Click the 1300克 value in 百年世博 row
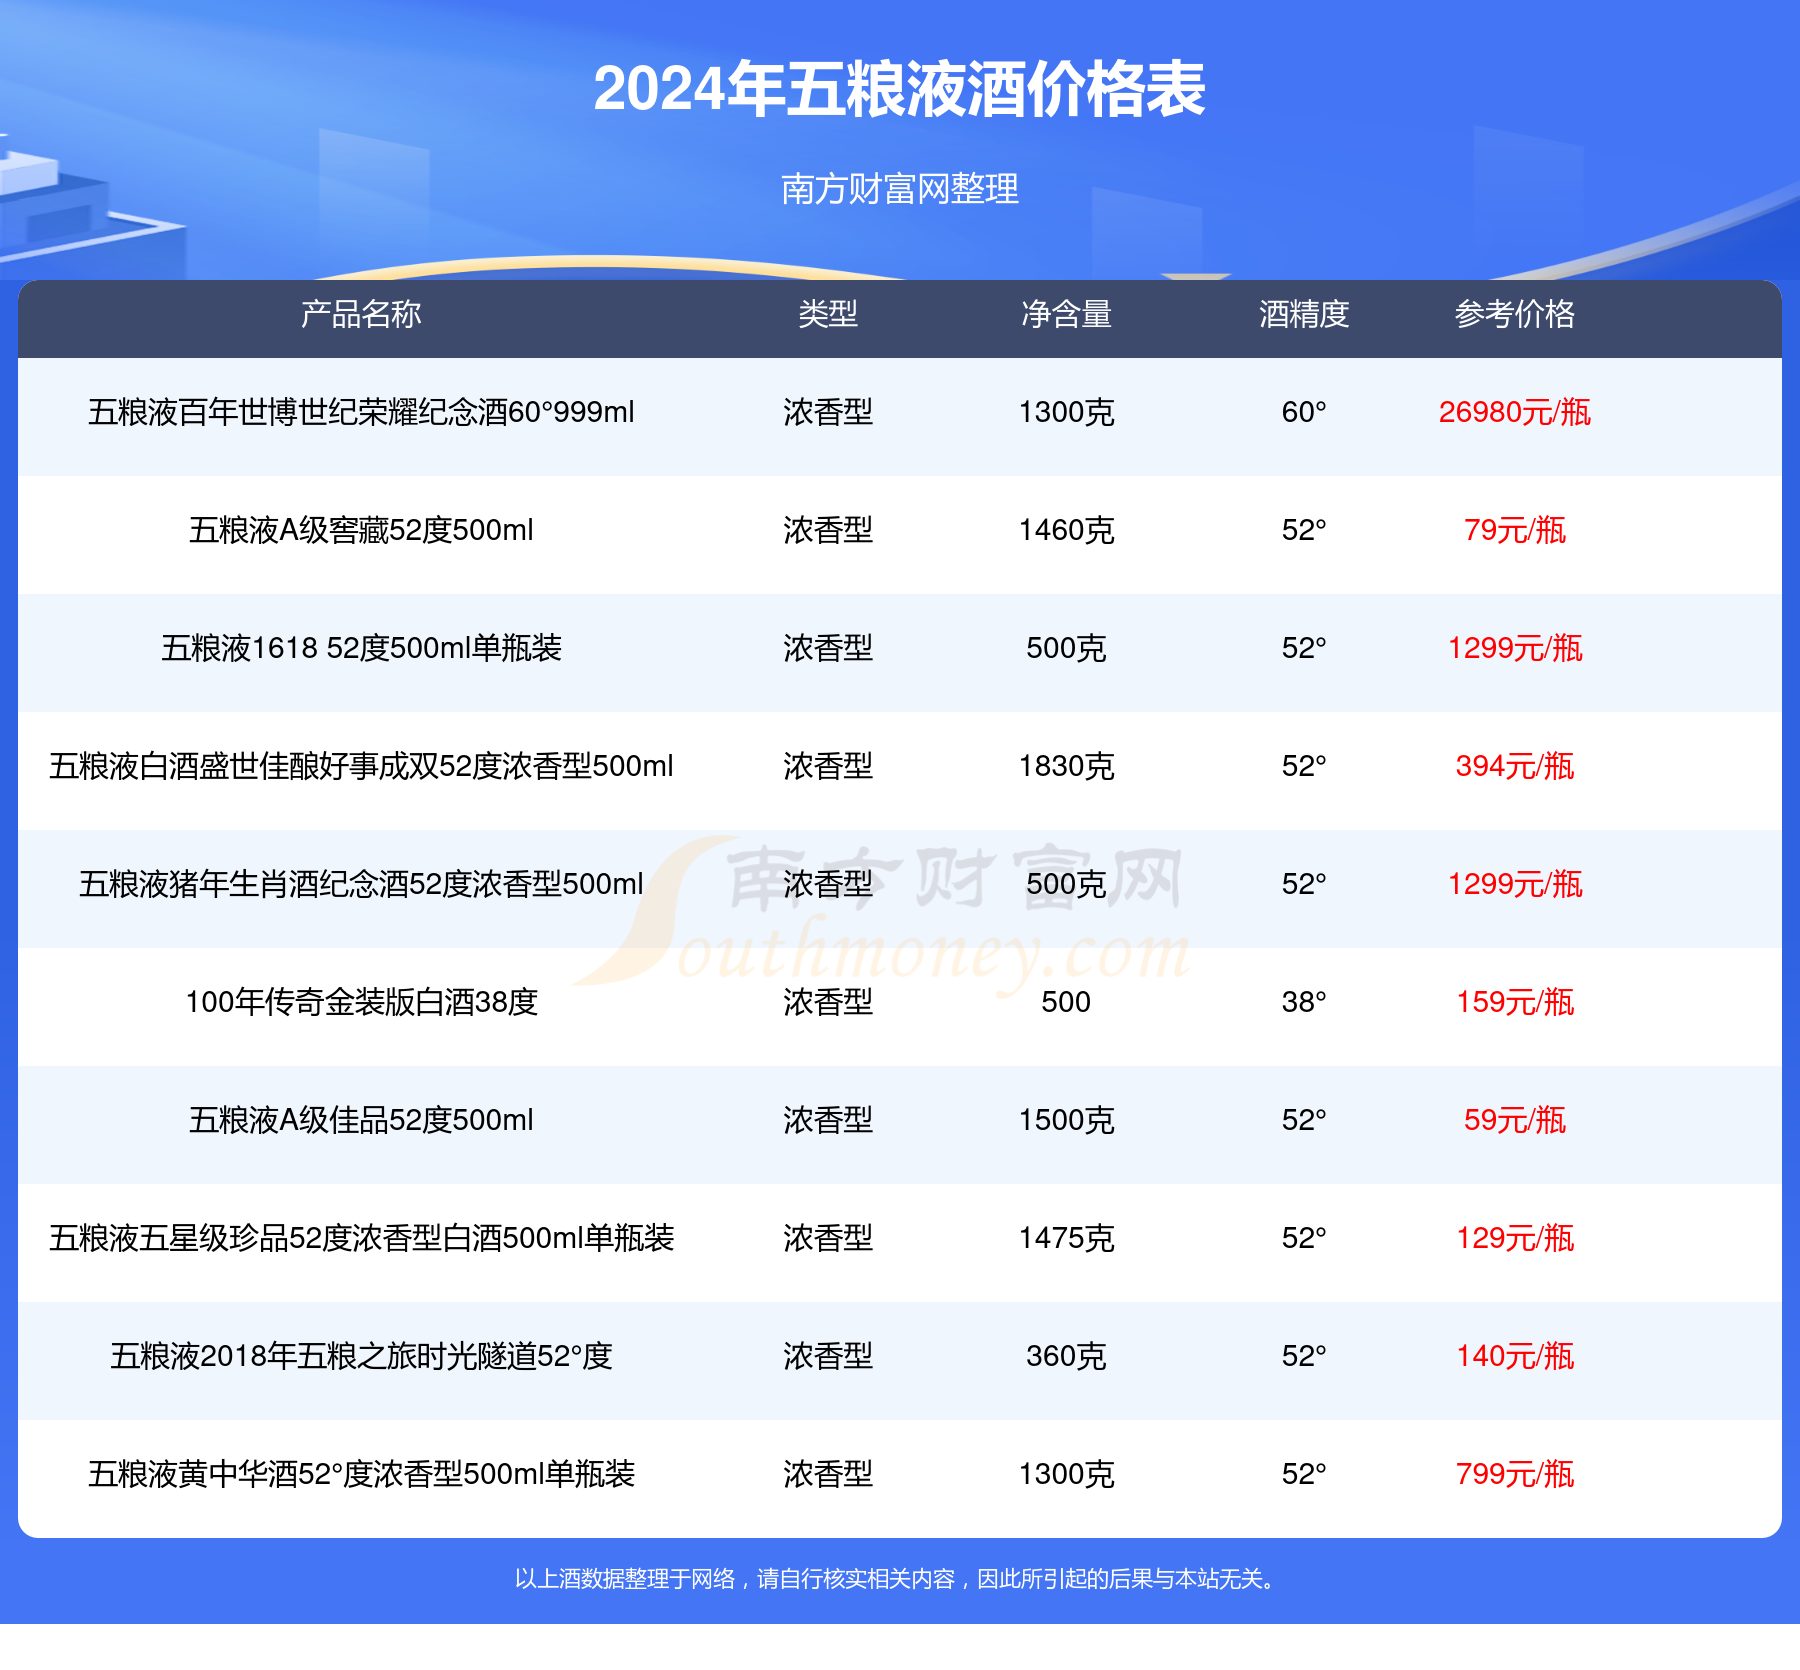Screen dimensions: 1800x1670 tap(1066, 412)
